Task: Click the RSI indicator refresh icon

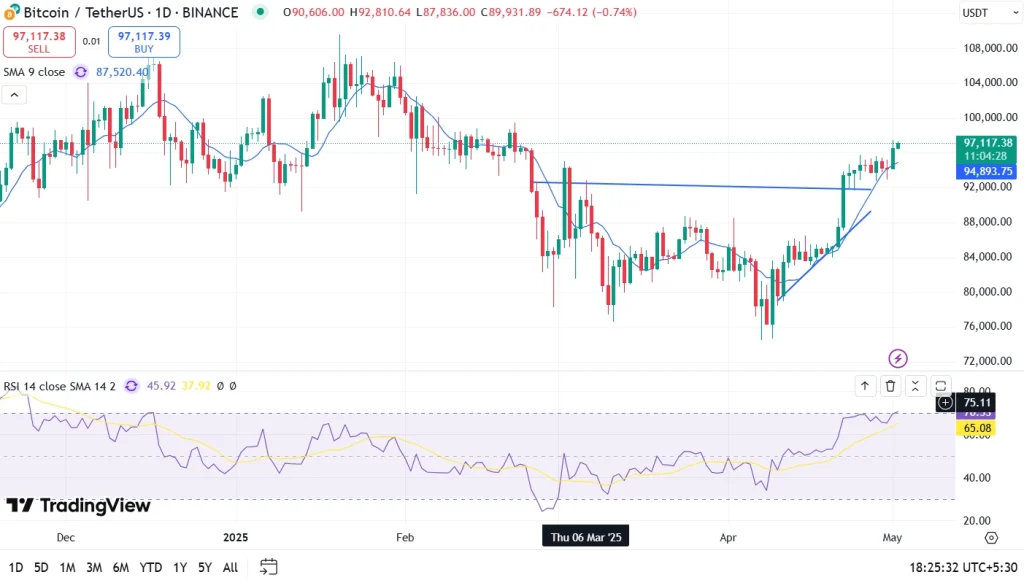Action: click(131, 386)
